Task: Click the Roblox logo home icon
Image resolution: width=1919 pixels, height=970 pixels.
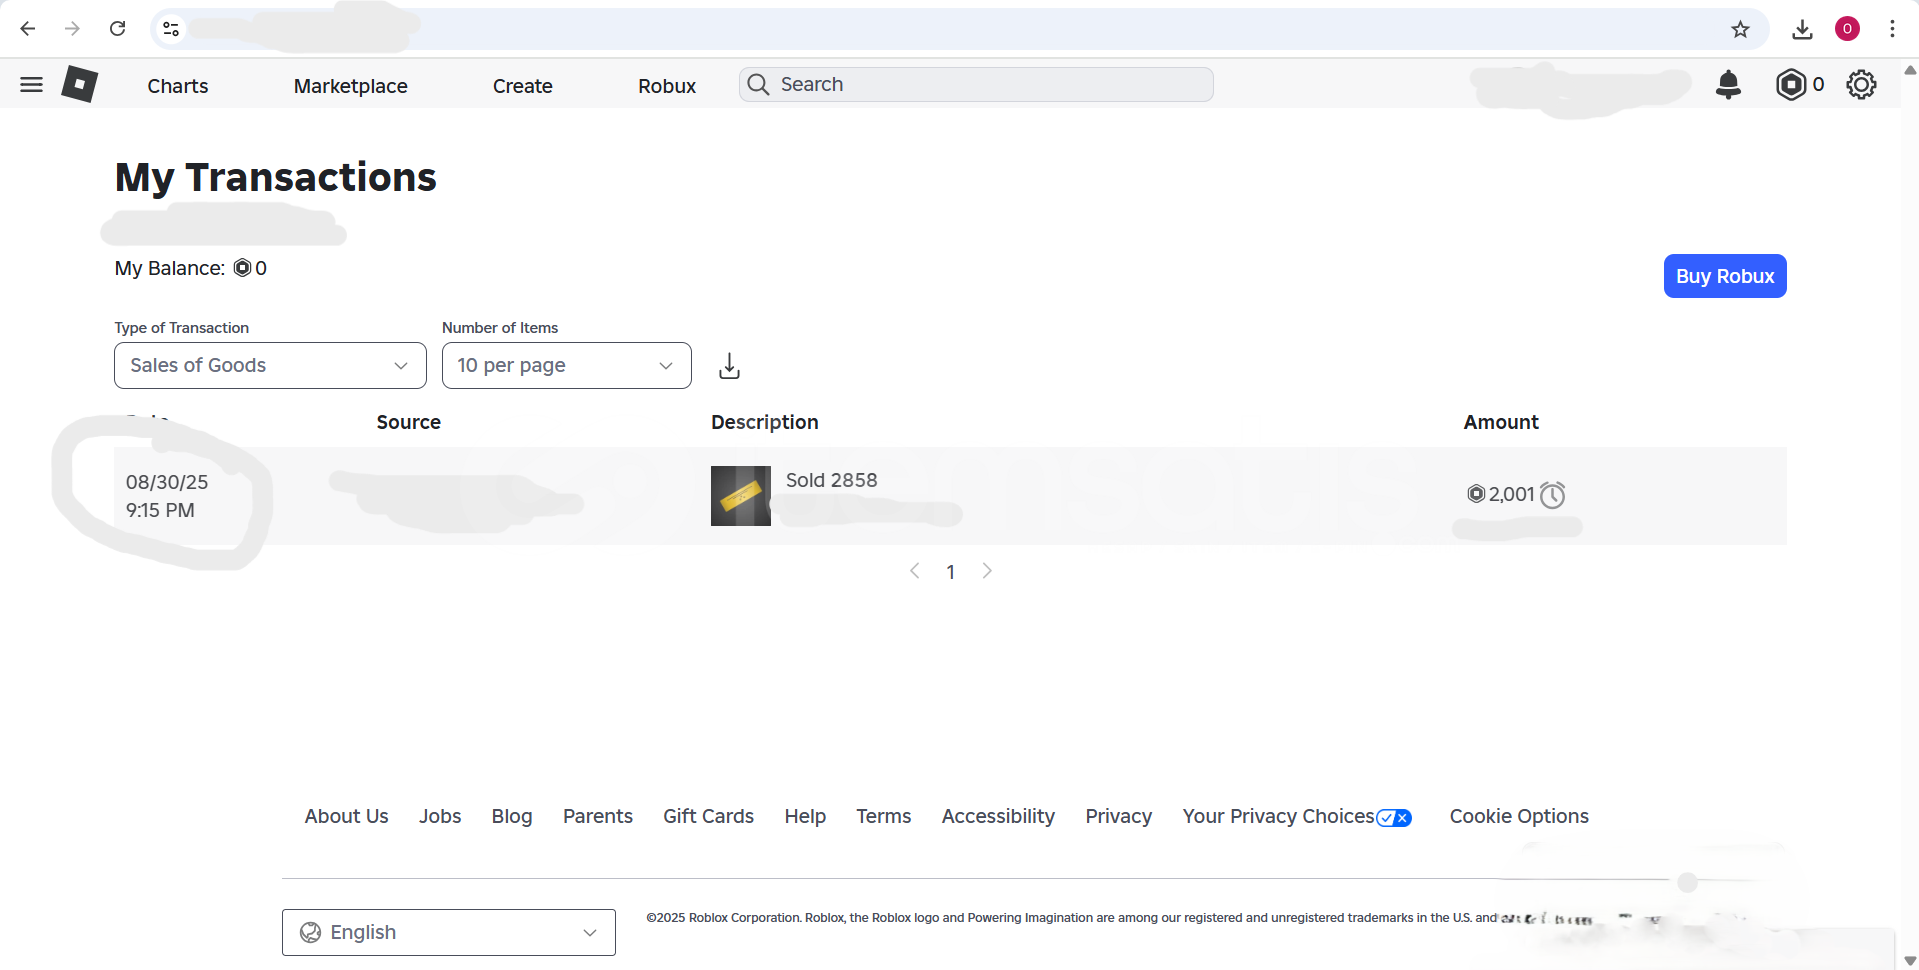Action: 79,84
